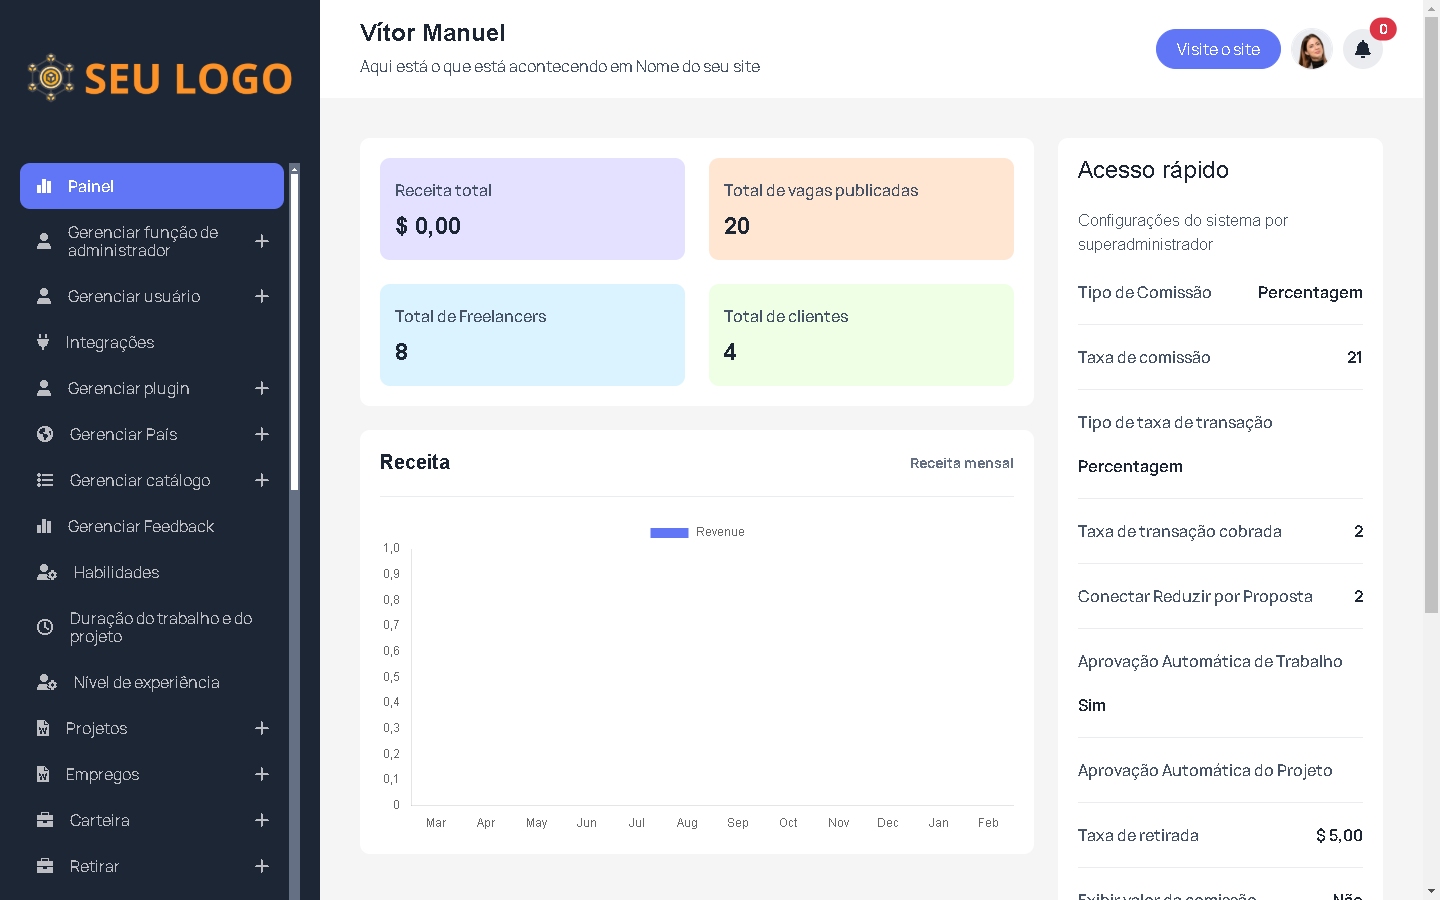The image size is (1440, 900).
Task: Click the Gerenciar catálogo list icon
Action: coord(45,480)
